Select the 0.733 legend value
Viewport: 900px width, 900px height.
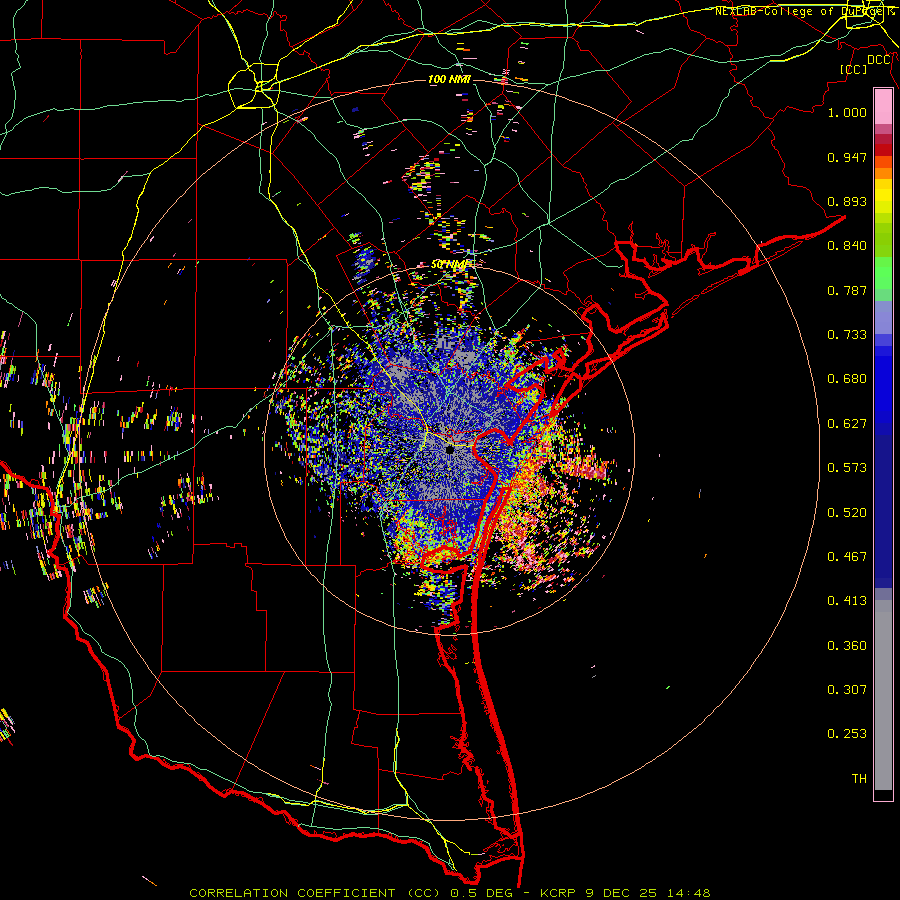click(847, 335)
